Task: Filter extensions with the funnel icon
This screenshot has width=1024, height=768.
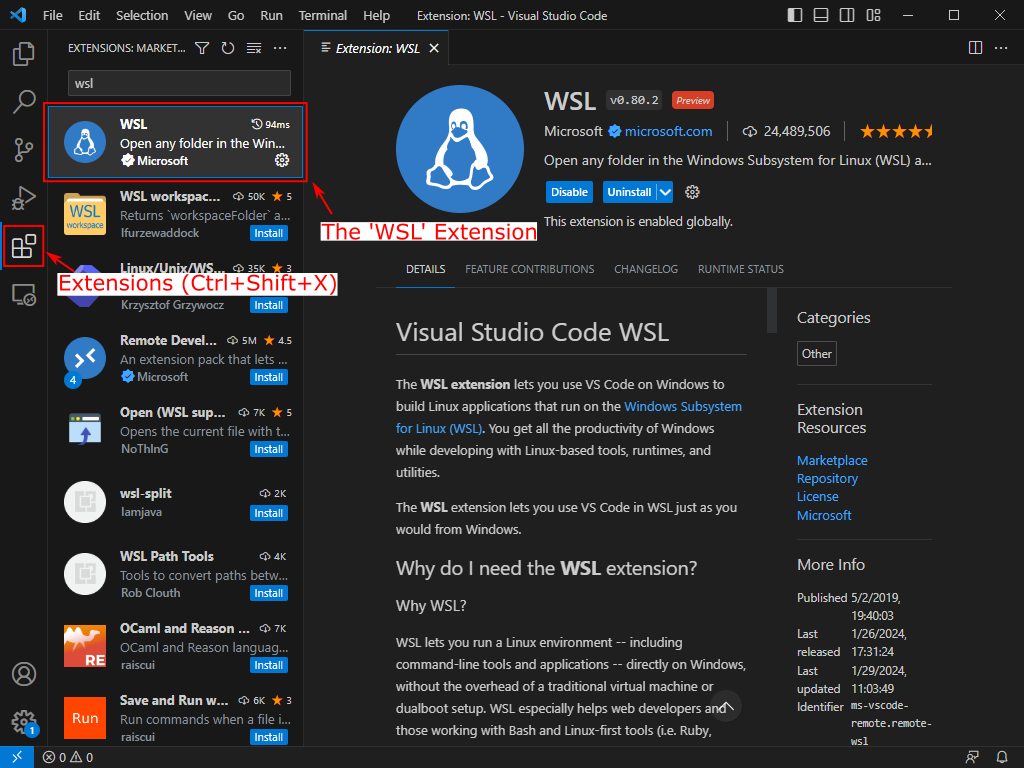Action: [x=202, y=48]
